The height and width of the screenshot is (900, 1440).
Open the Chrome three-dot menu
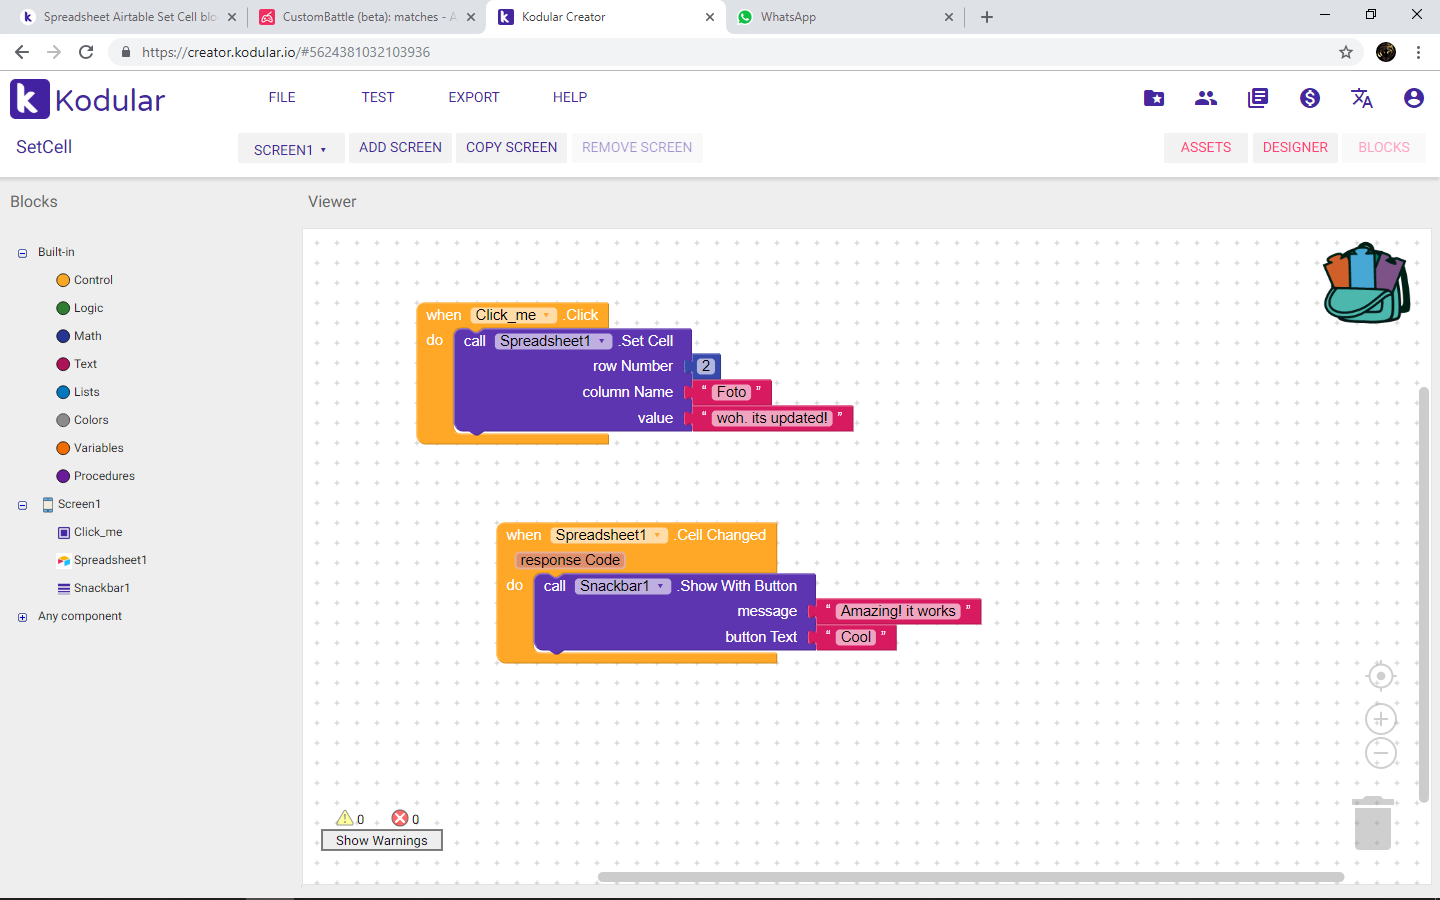pyautogui.click(x=1418, y=52)
